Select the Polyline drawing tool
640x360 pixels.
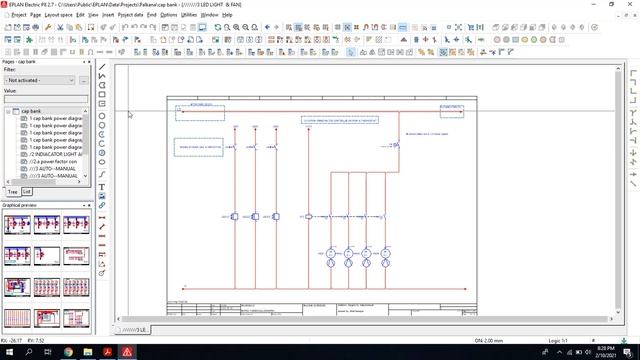[x=102, y=76]
